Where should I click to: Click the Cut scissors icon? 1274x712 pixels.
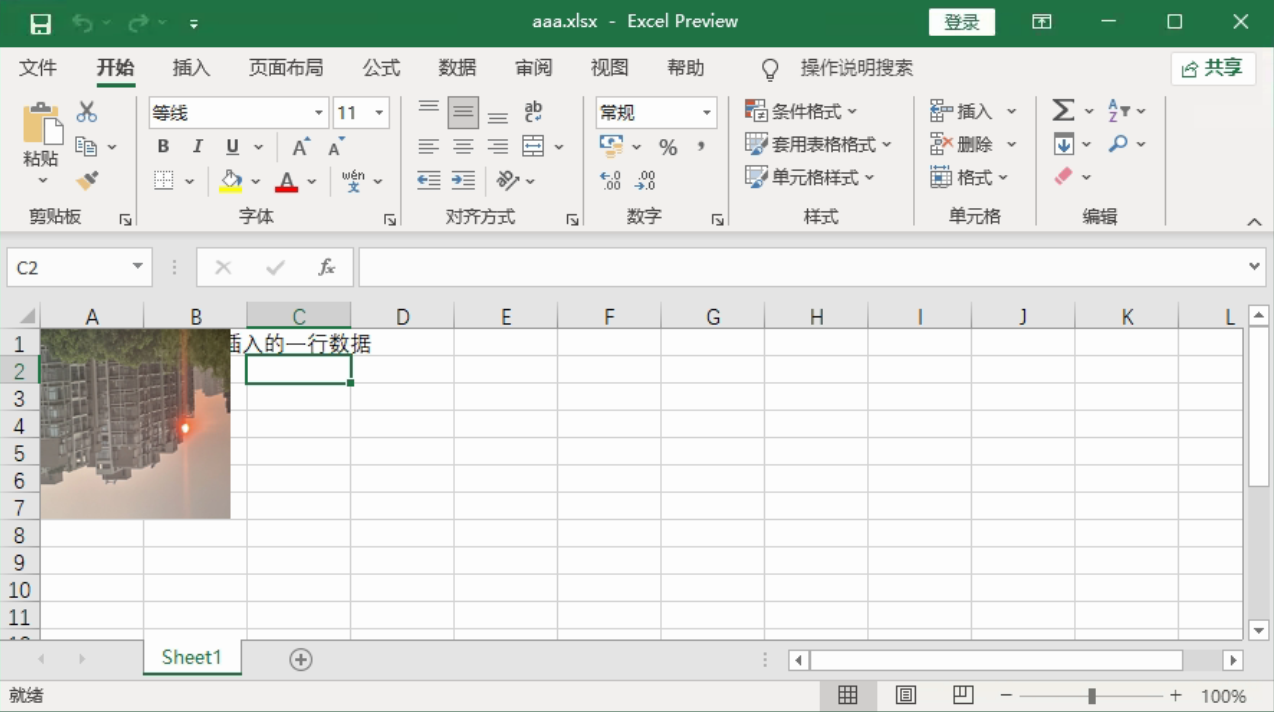[87, 112]
